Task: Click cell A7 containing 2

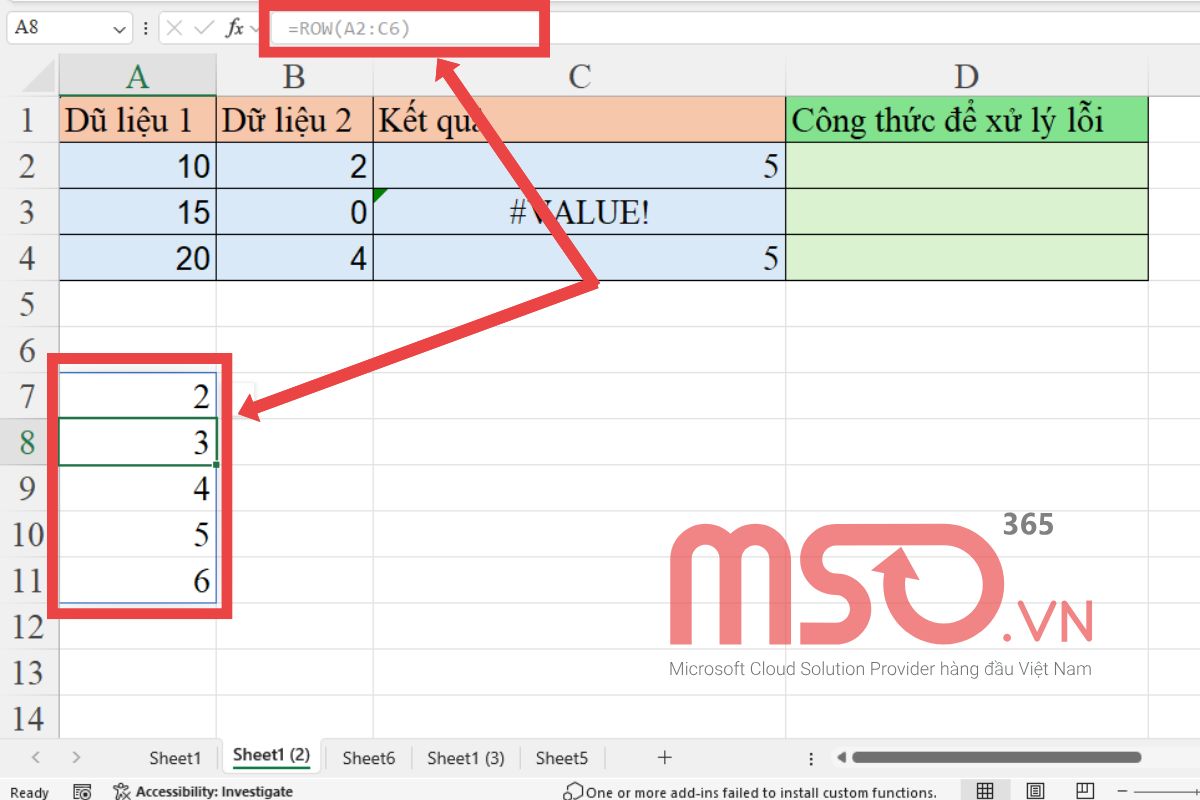Action: pos(138,396)
